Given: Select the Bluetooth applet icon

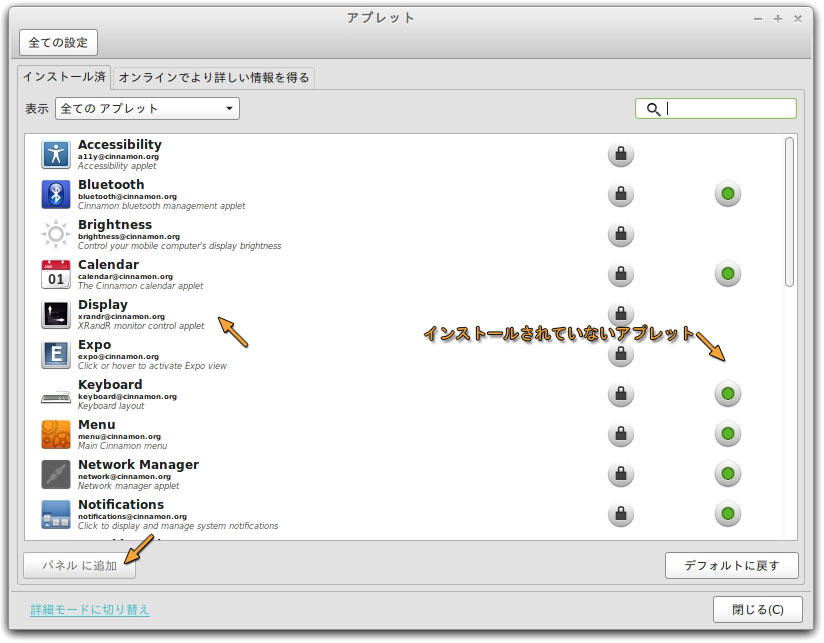Looking at the screenshot, I should (x=56, y=195).
